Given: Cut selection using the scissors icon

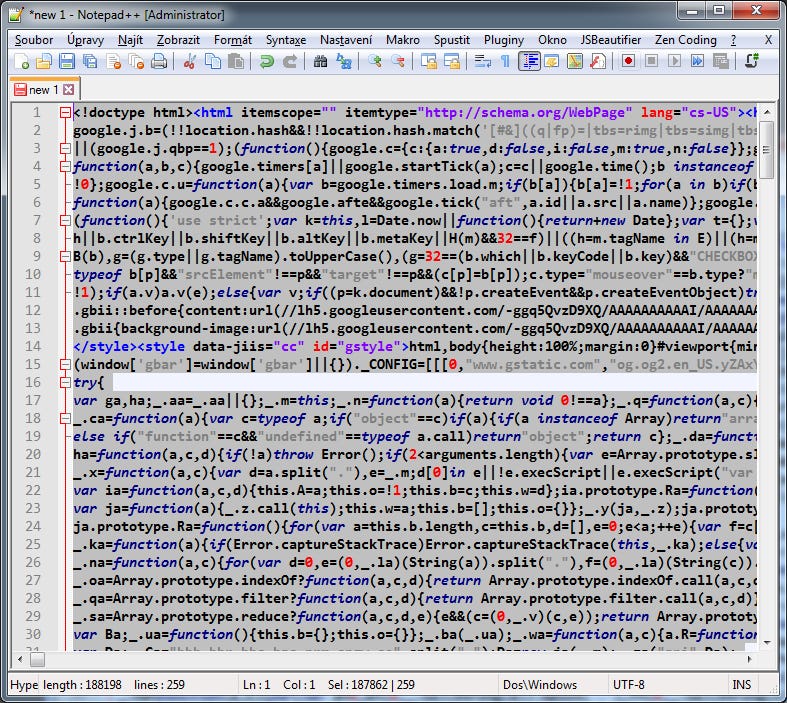Looking at the screenshot, I should tap(190, 62).
